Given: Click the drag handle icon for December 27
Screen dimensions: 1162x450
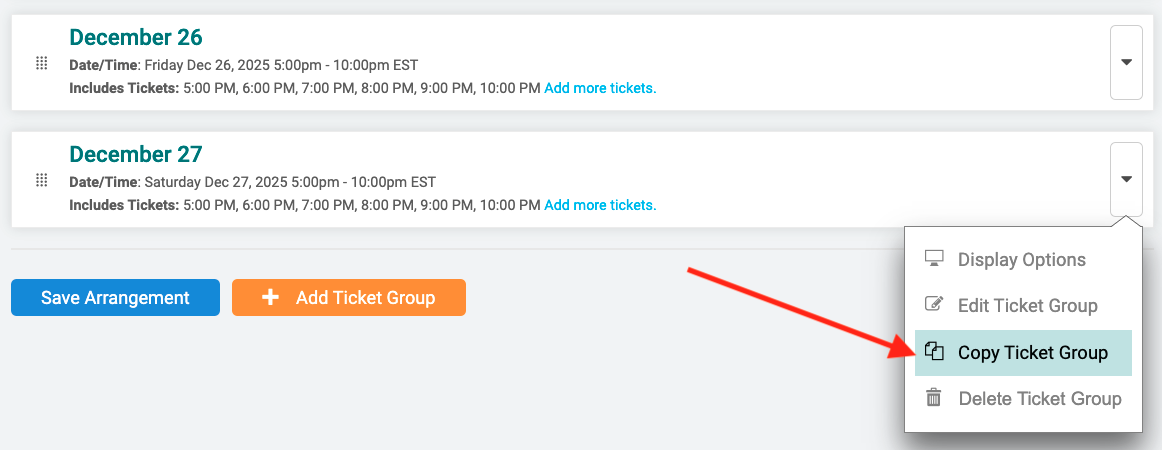Looking at the screenshot, I should [x=42, y=179].
